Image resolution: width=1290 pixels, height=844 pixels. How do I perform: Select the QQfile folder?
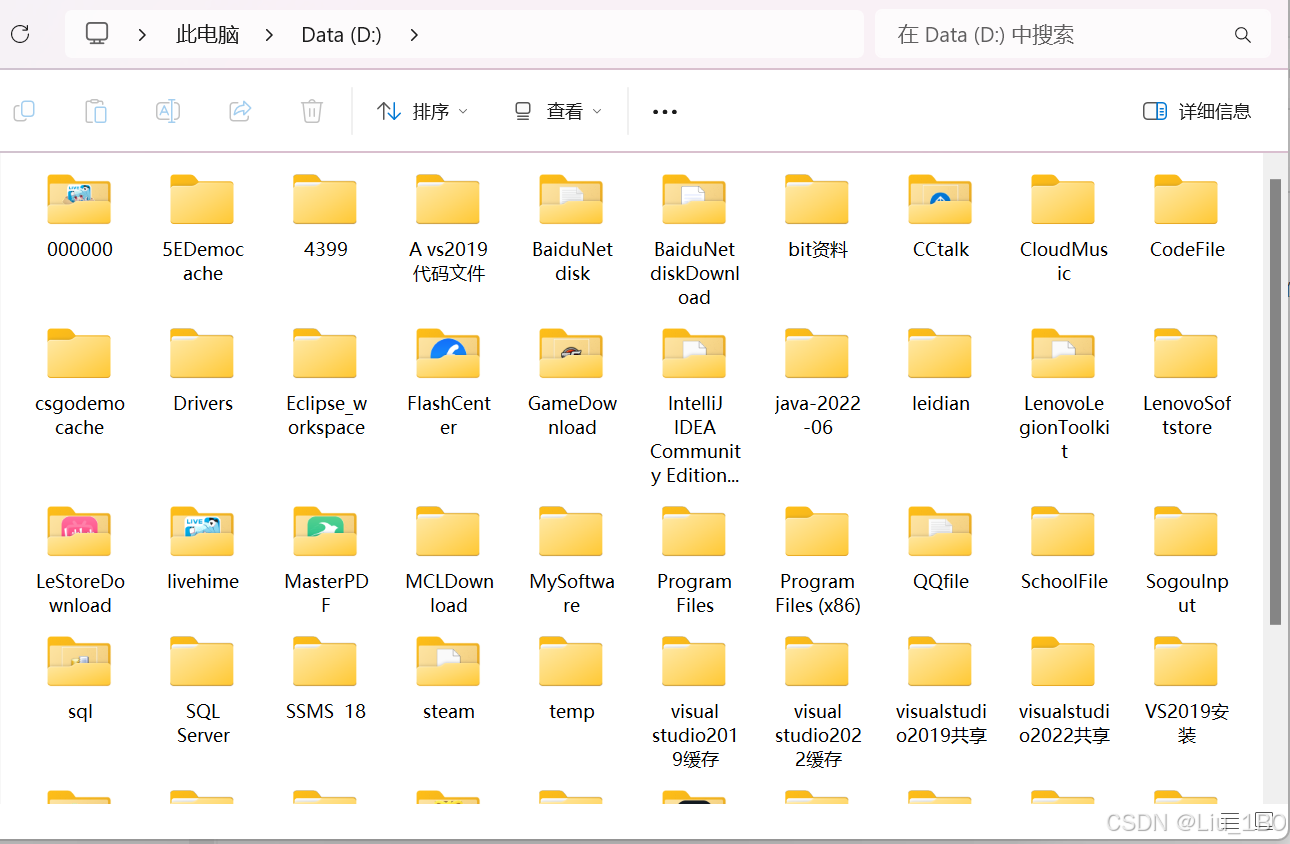[x=941, y=548]
